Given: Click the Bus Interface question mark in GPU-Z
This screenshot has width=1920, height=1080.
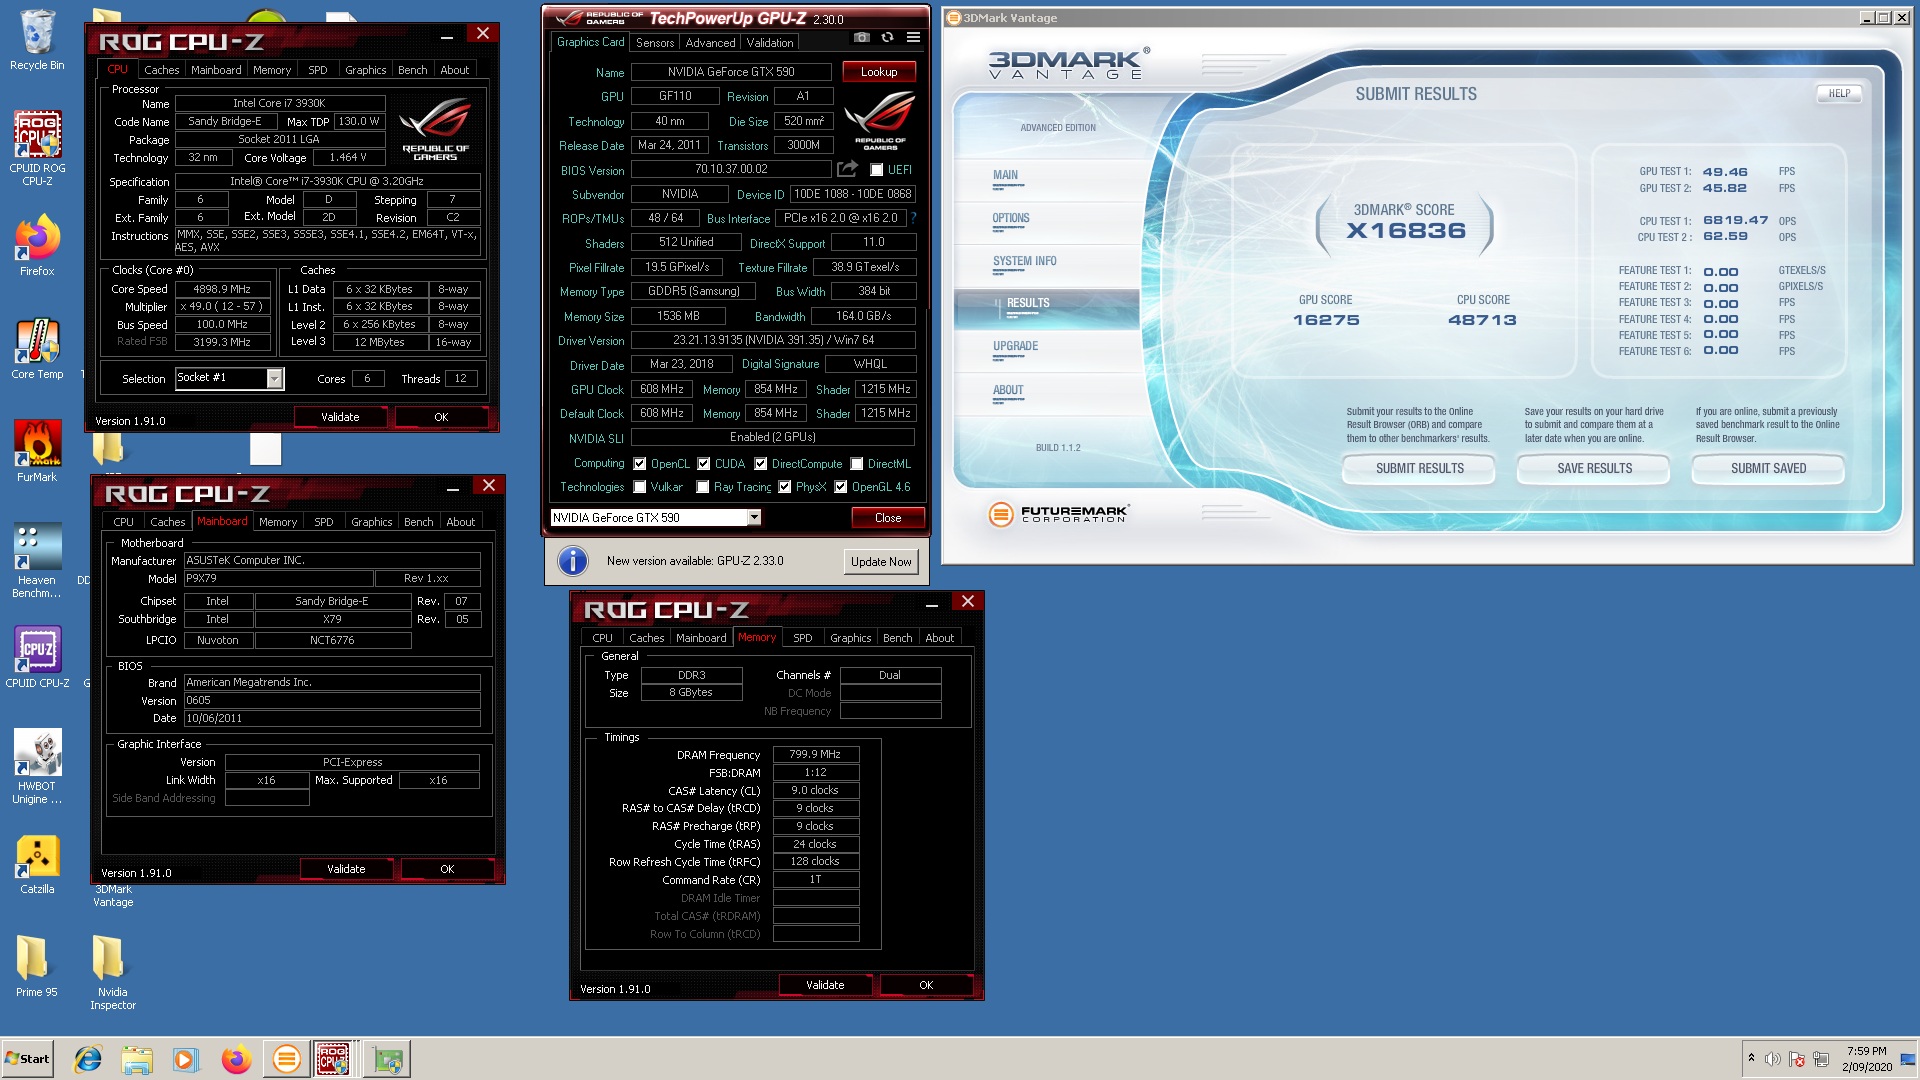Looking at the screenshot, I should pyautogui.click(x=913, y=218).
